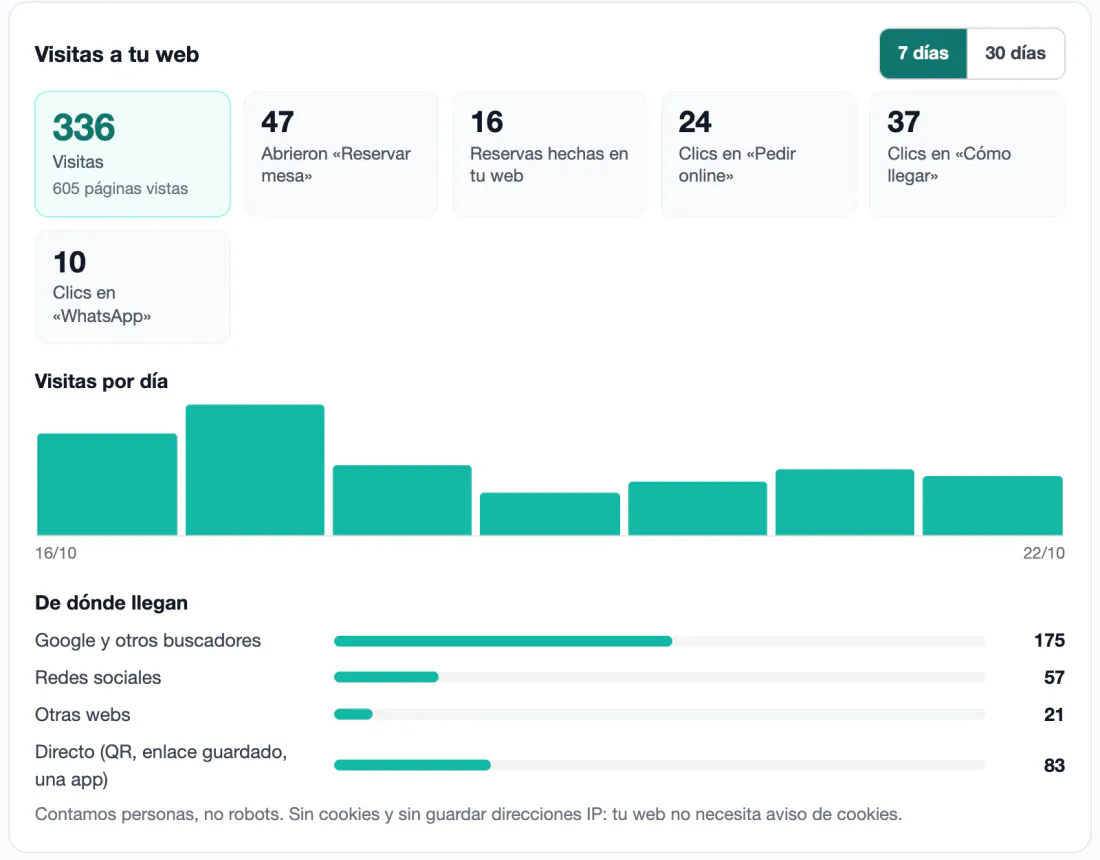Click the Redes sociales progress bar
This screenshot has width=1100, height=860.
[x=659, y=677]
